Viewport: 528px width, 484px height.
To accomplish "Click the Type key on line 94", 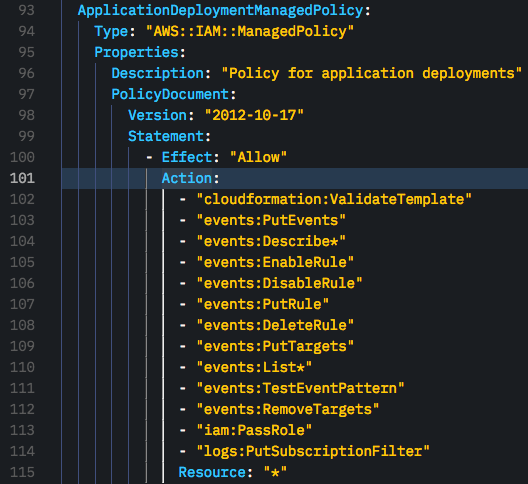I will 111,31.
